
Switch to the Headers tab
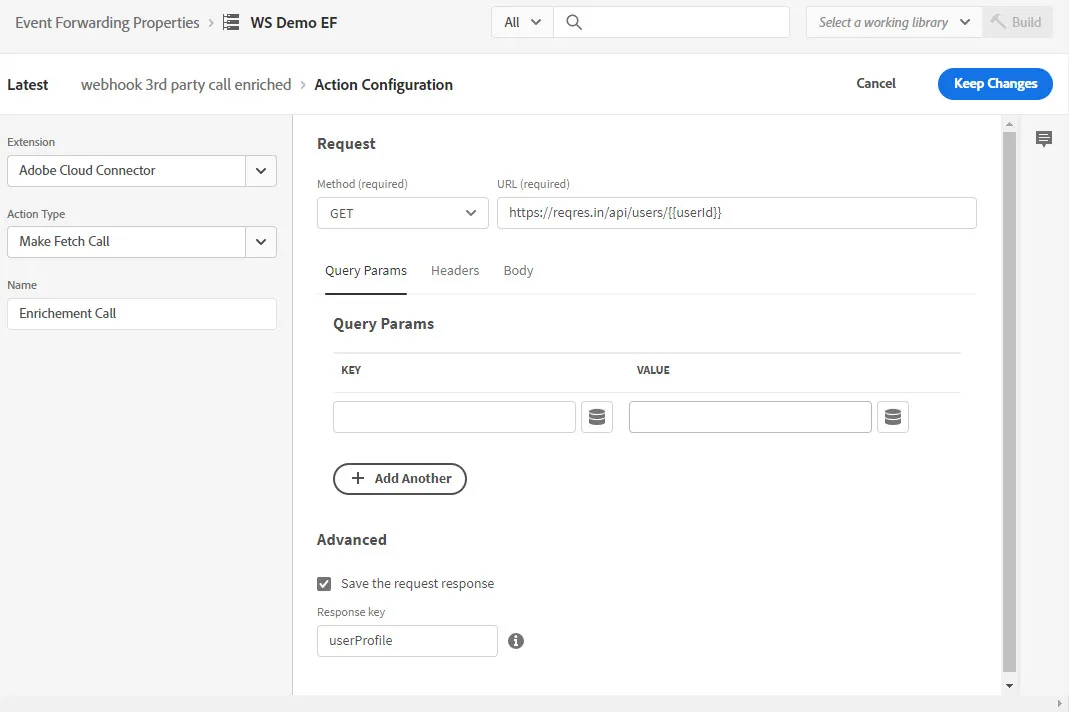[455, 271]
